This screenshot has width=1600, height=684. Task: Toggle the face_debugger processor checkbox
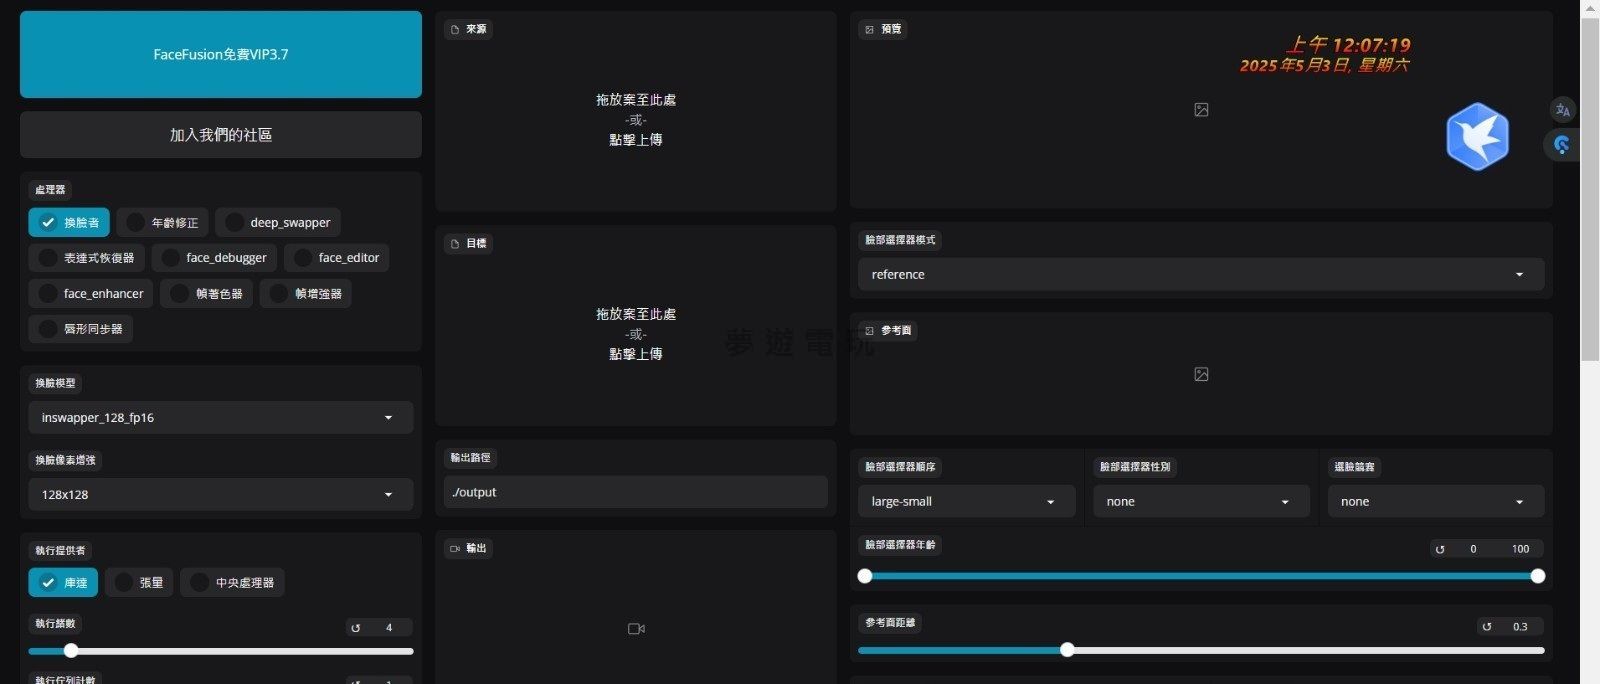pos(171,258)
